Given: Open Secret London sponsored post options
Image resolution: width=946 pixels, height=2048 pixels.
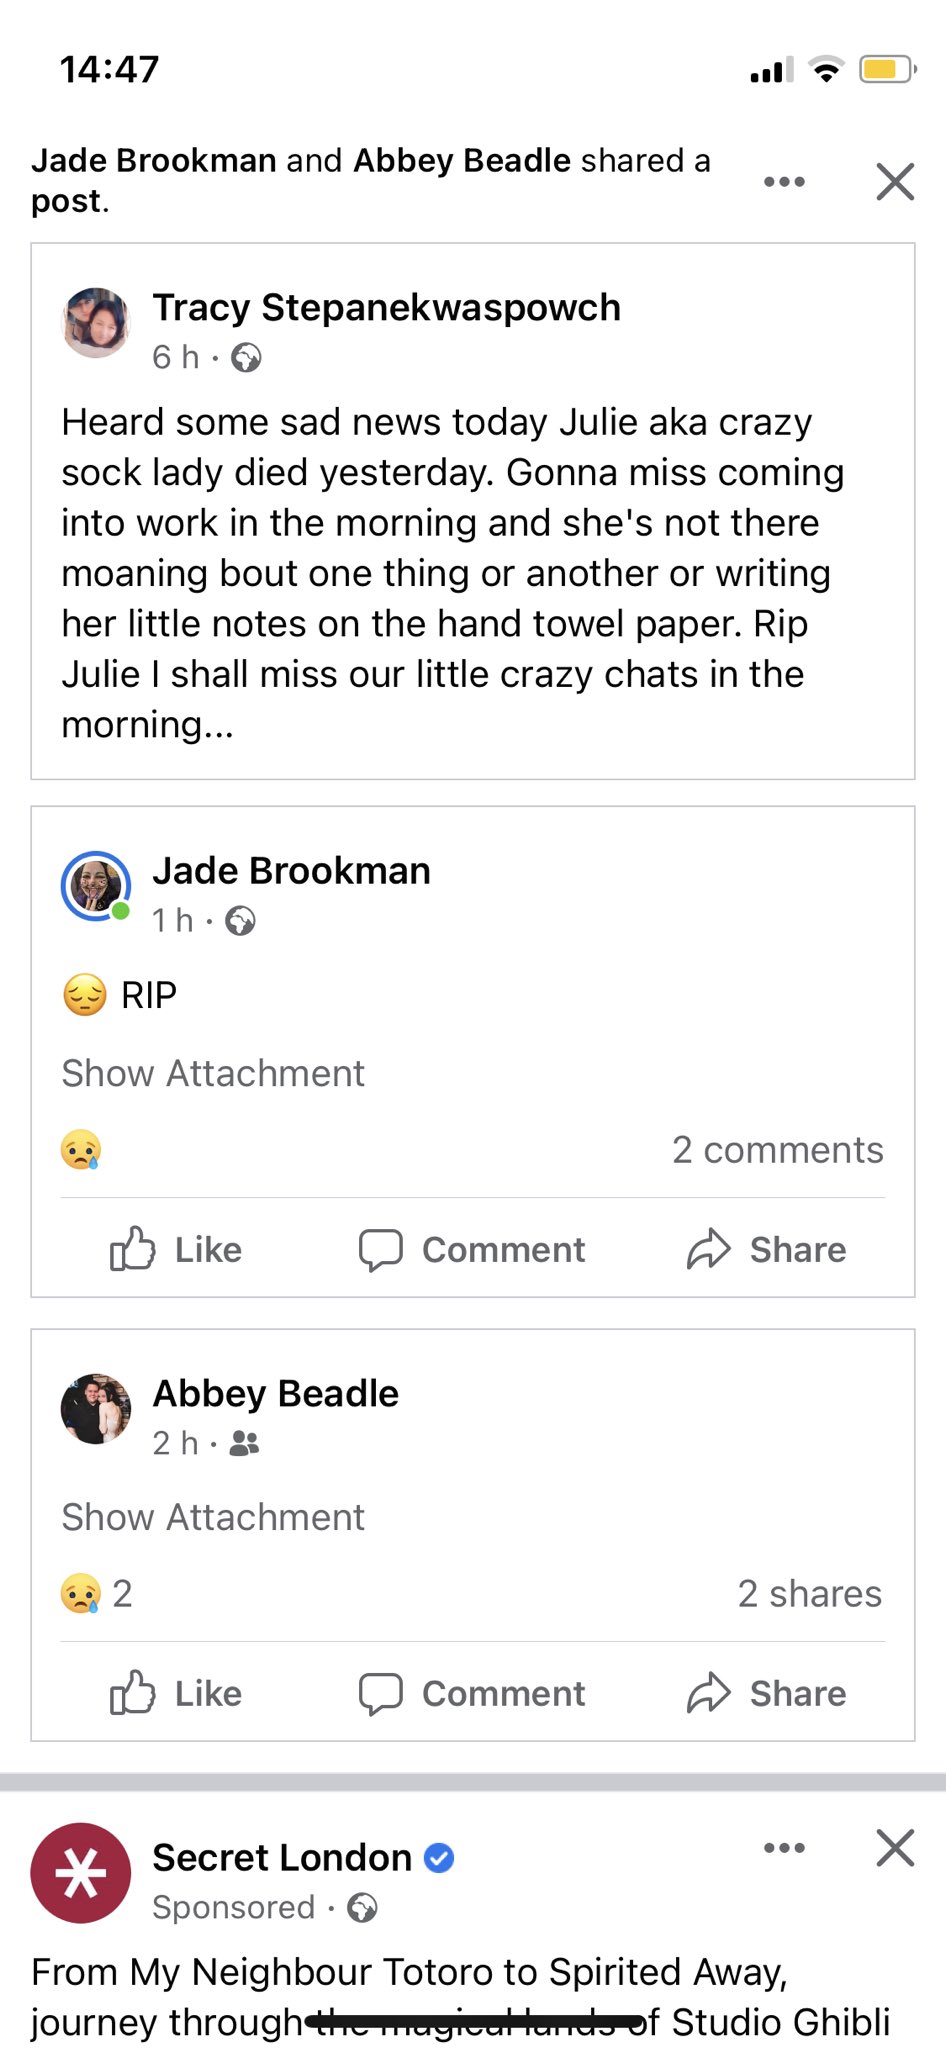Looking at the screenshot, I should coord(784,1848).
